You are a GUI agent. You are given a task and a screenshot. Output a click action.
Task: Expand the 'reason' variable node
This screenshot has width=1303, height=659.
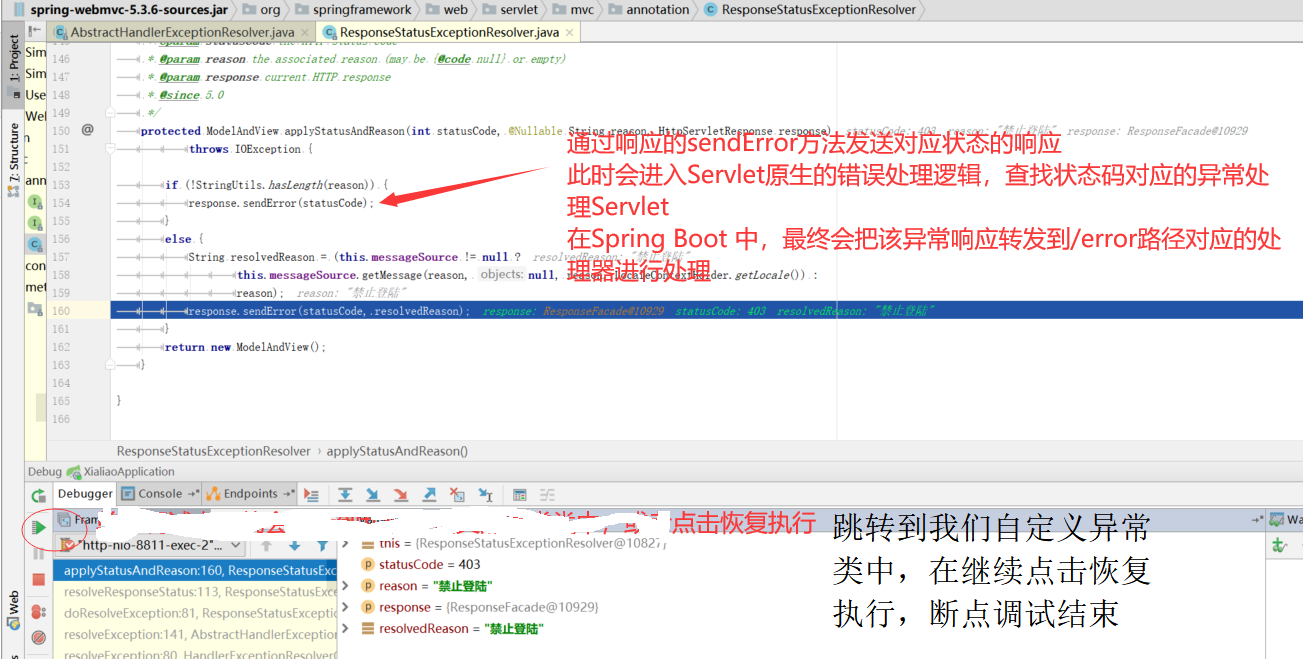click(347, 586)
